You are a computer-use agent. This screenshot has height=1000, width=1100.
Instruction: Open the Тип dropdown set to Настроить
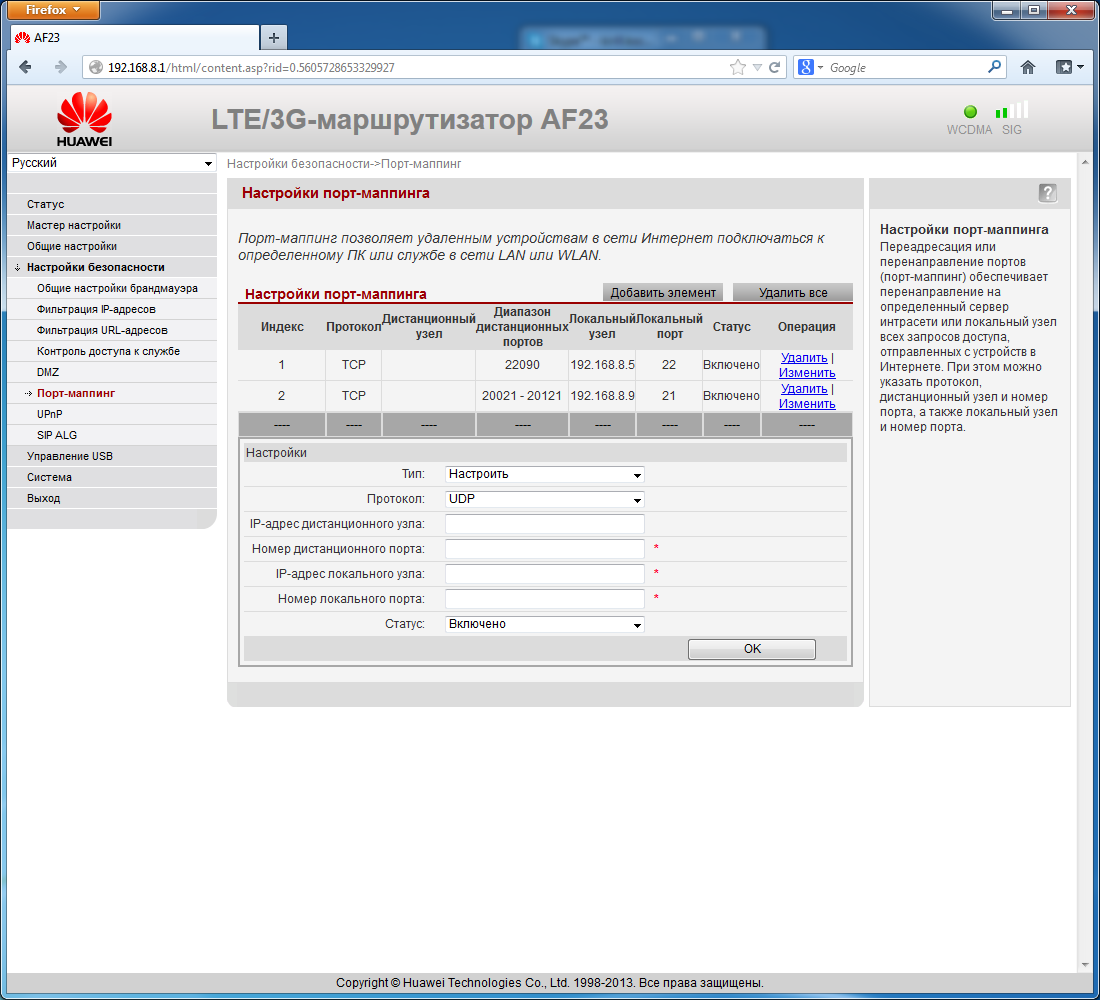click(x=544, y=474)
